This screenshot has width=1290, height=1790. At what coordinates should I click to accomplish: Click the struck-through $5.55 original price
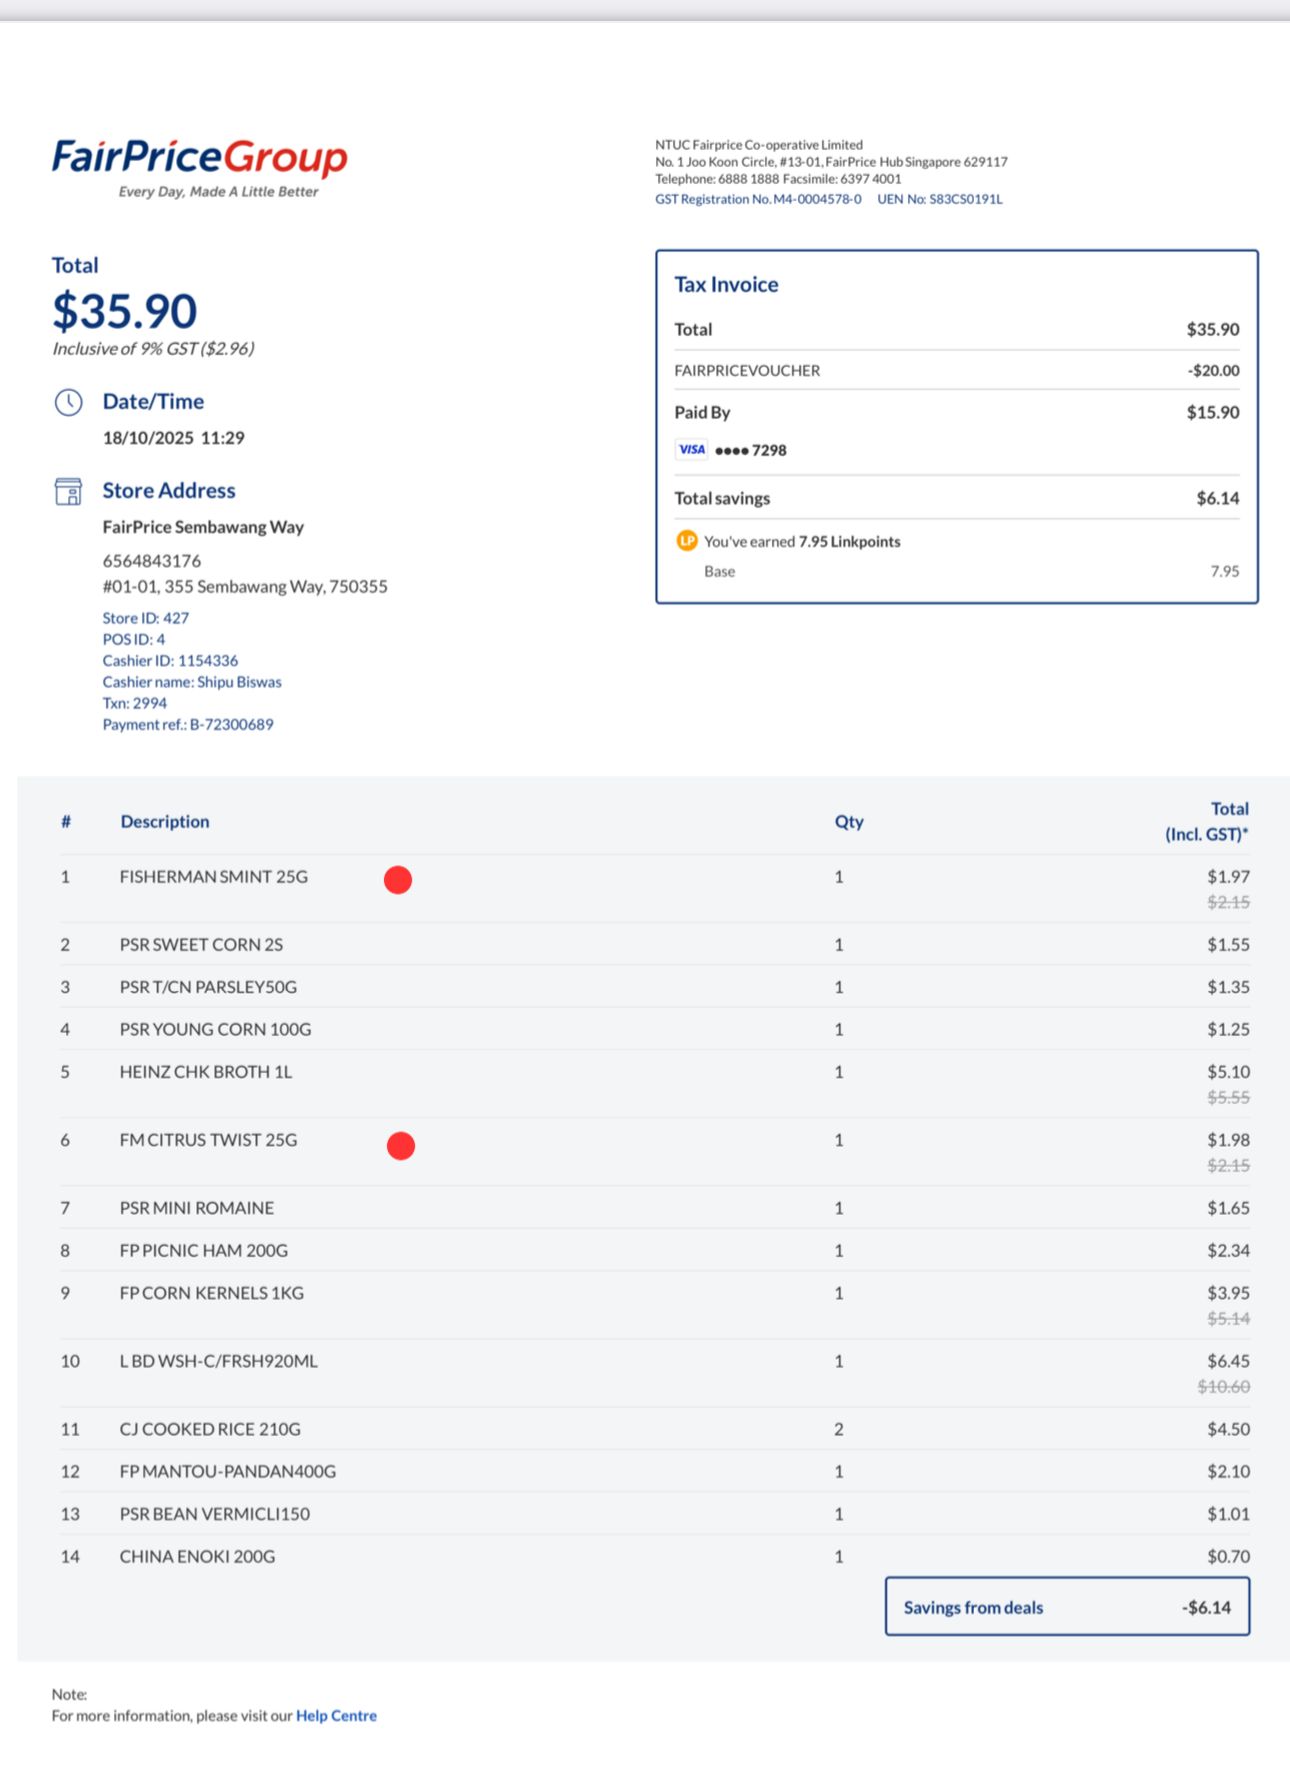click(1228, 1097)
